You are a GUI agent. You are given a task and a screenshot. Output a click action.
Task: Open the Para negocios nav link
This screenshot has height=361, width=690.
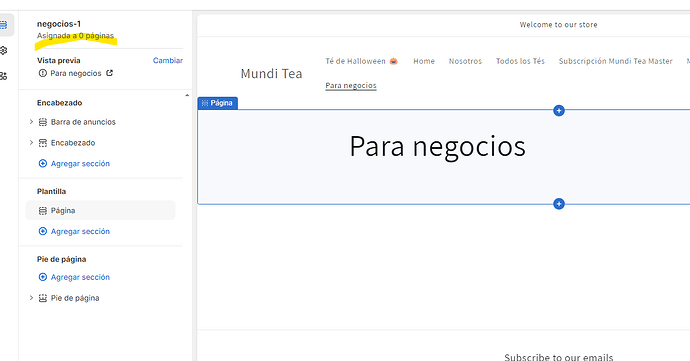pos(351,85)
